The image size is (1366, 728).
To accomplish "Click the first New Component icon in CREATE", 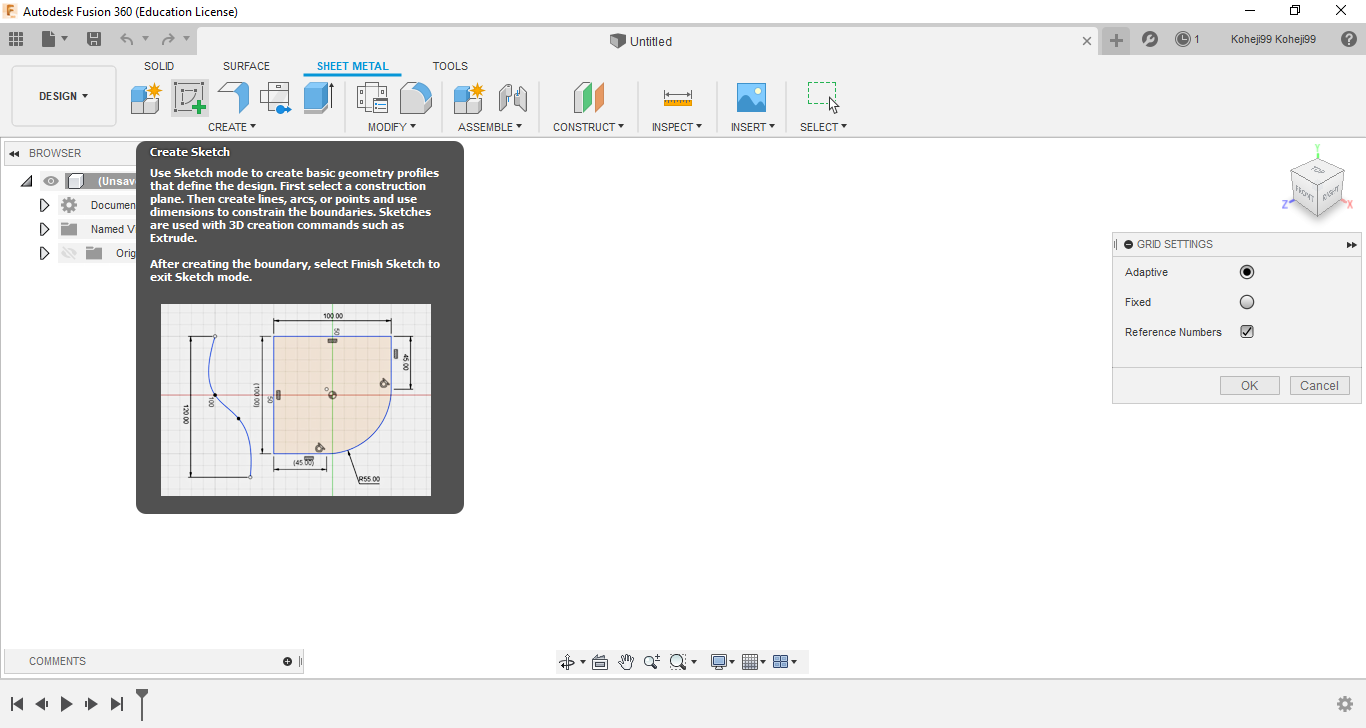I will click(x=146, y=98).
